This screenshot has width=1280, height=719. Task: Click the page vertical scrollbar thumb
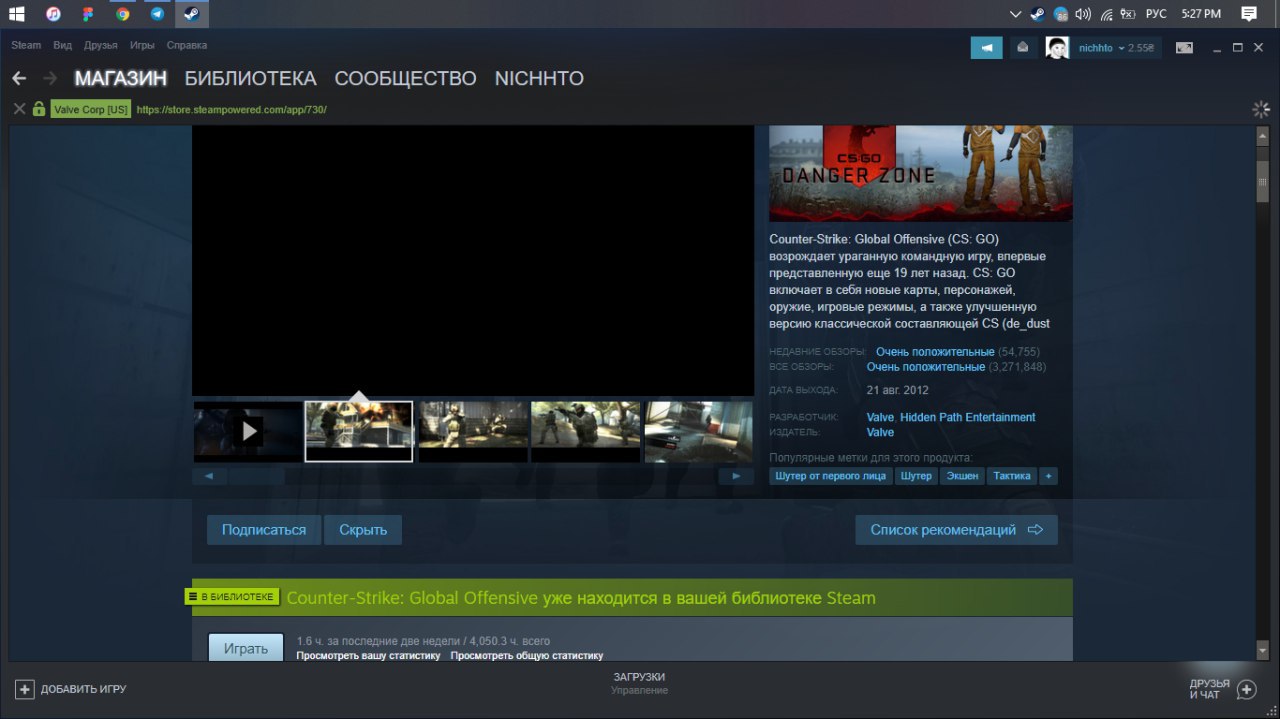pyautogui.click(x=1262, y=182)
